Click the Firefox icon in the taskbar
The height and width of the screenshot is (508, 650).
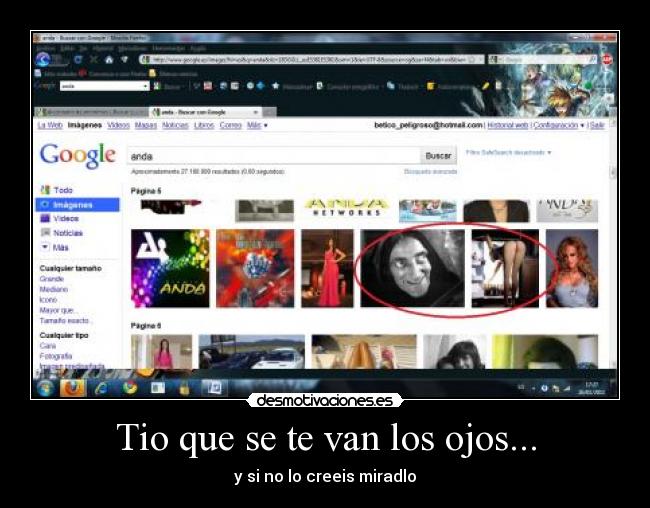click(x=73, y=389)
